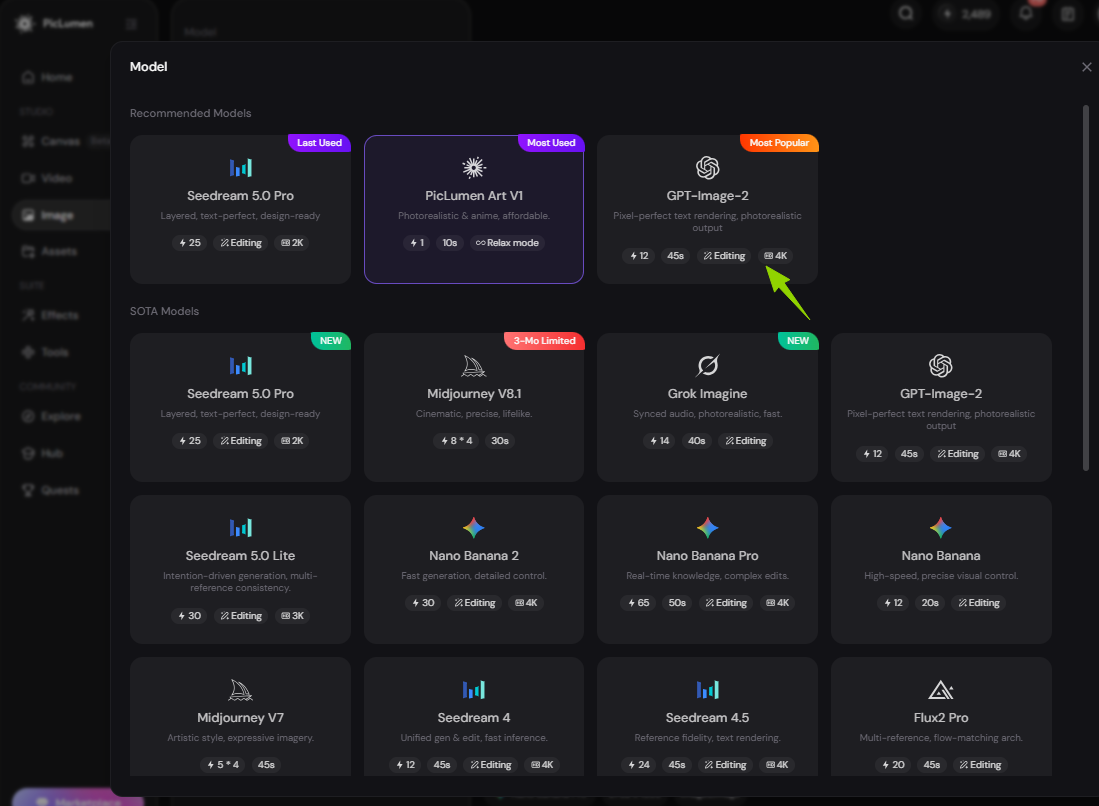This screenshot has width=1099, height=806.
Task: Open Hub in the left sidebar
Action: click(42, 453)
